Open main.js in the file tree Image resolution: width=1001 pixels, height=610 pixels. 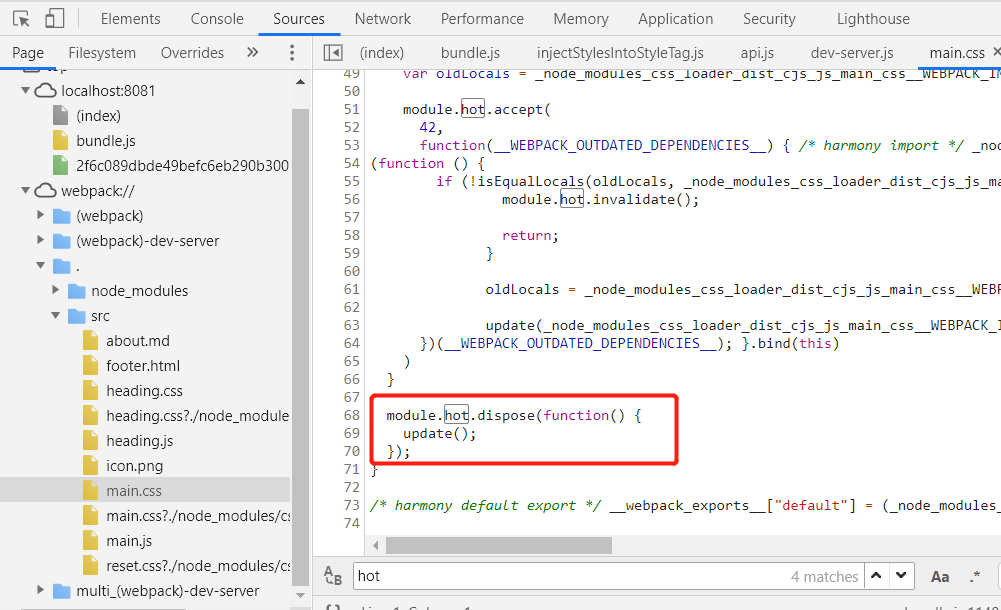pos(129,540)
